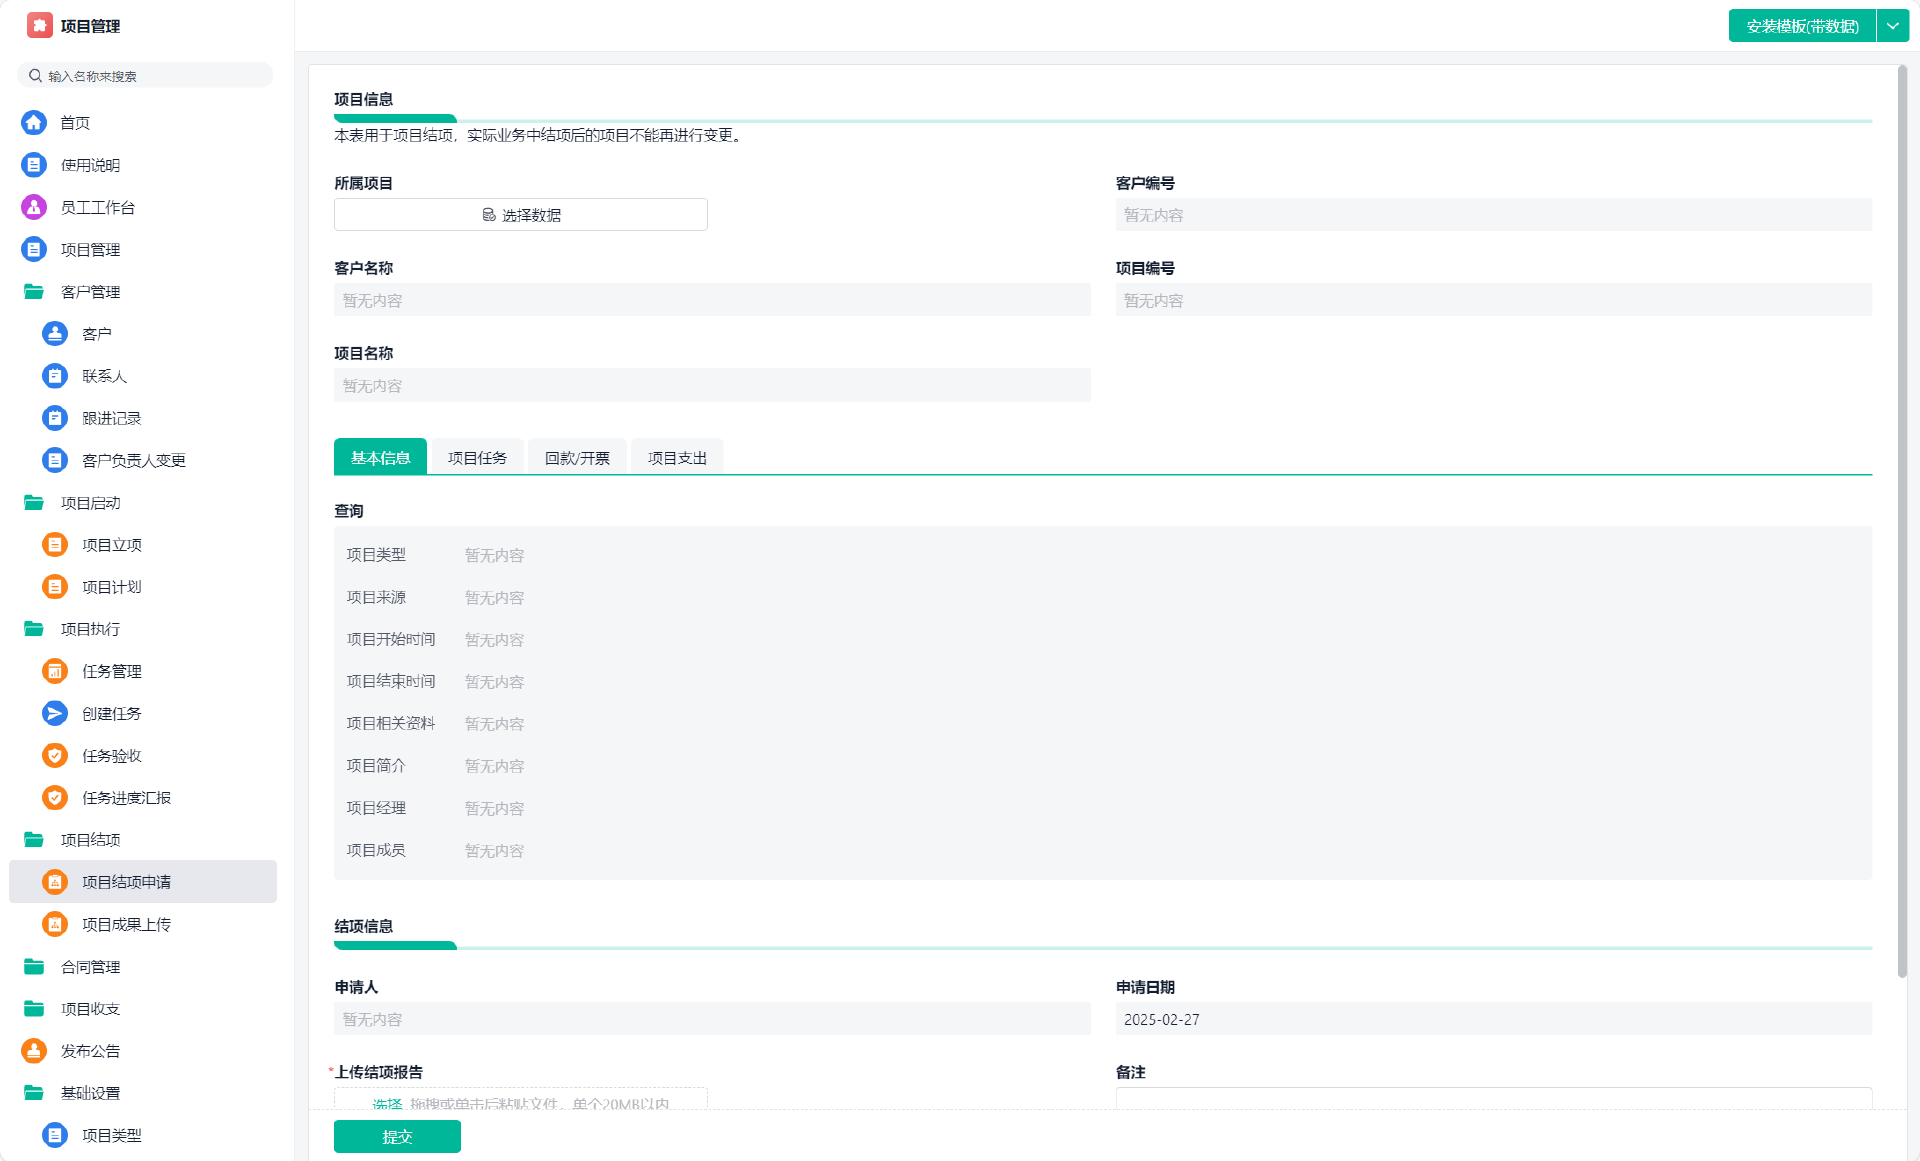Switch to the 回款/开票 tab
The height and width of the screenshot is (1161, 1920).
(x=577, y=458)
